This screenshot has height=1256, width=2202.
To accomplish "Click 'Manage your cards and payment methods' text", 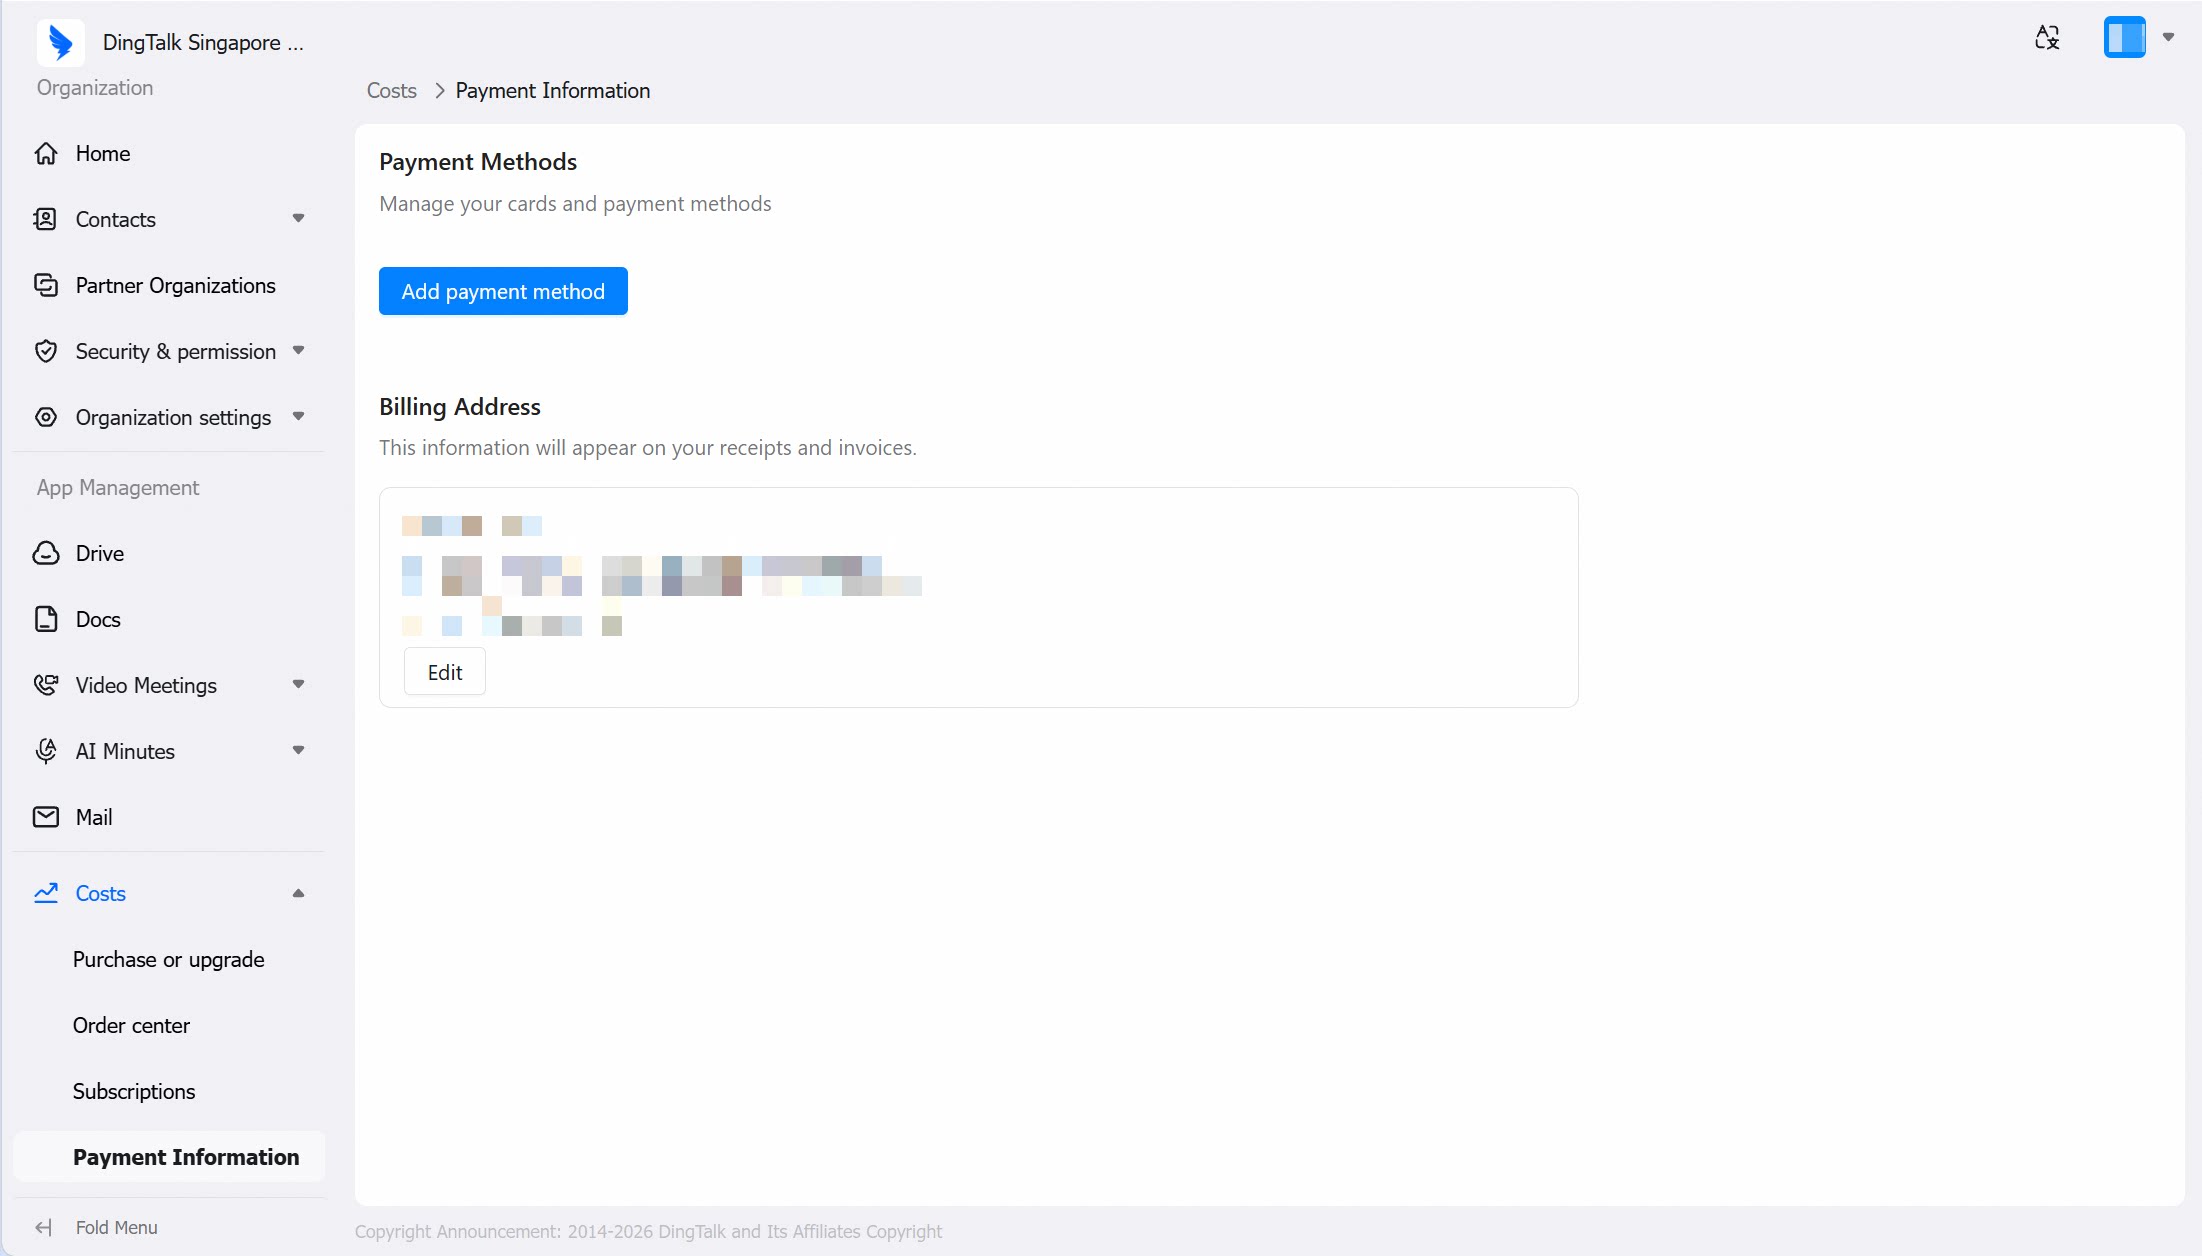I will [x=575, y=204].
